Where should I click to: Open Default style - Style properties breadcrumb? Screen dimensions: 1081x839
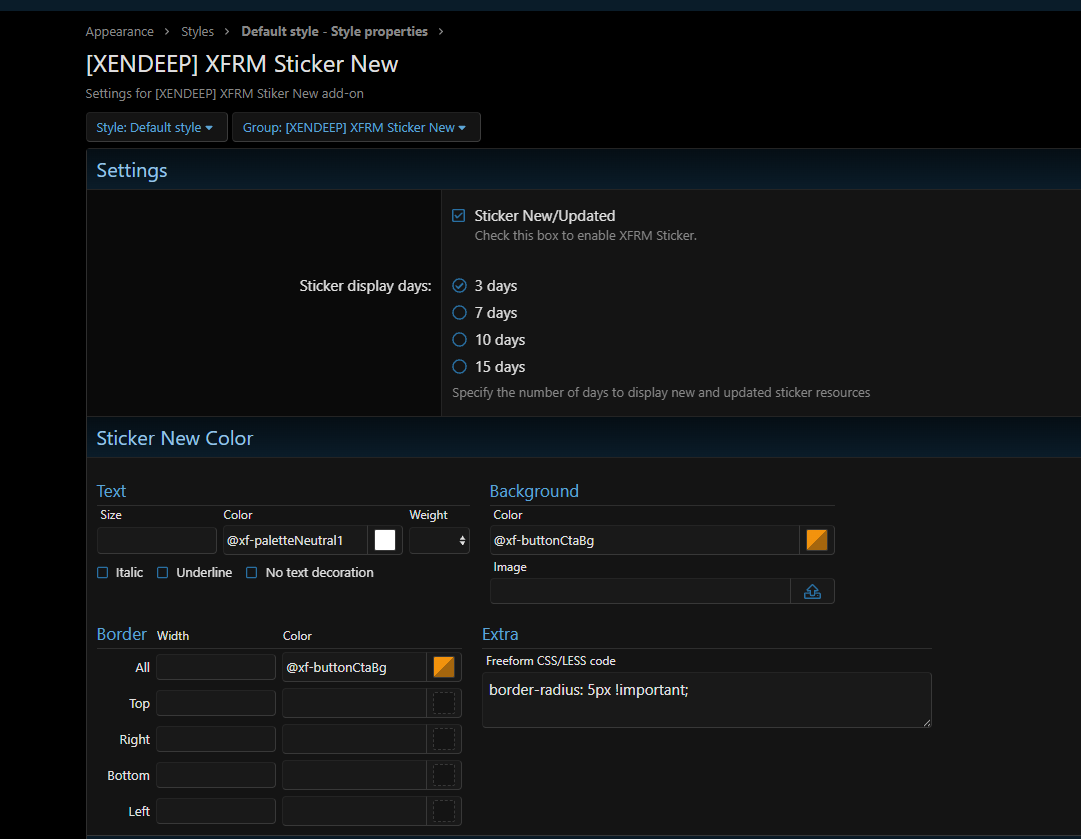pos(334,32)
